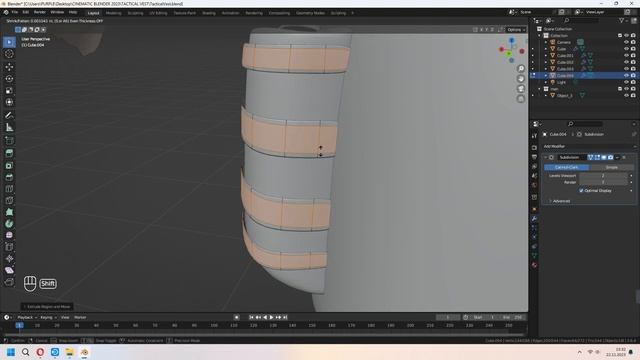This screenshot has width=640, height=360.
Task: Toggle Subdivision modifier edit mode display
Action: [597, 158]
